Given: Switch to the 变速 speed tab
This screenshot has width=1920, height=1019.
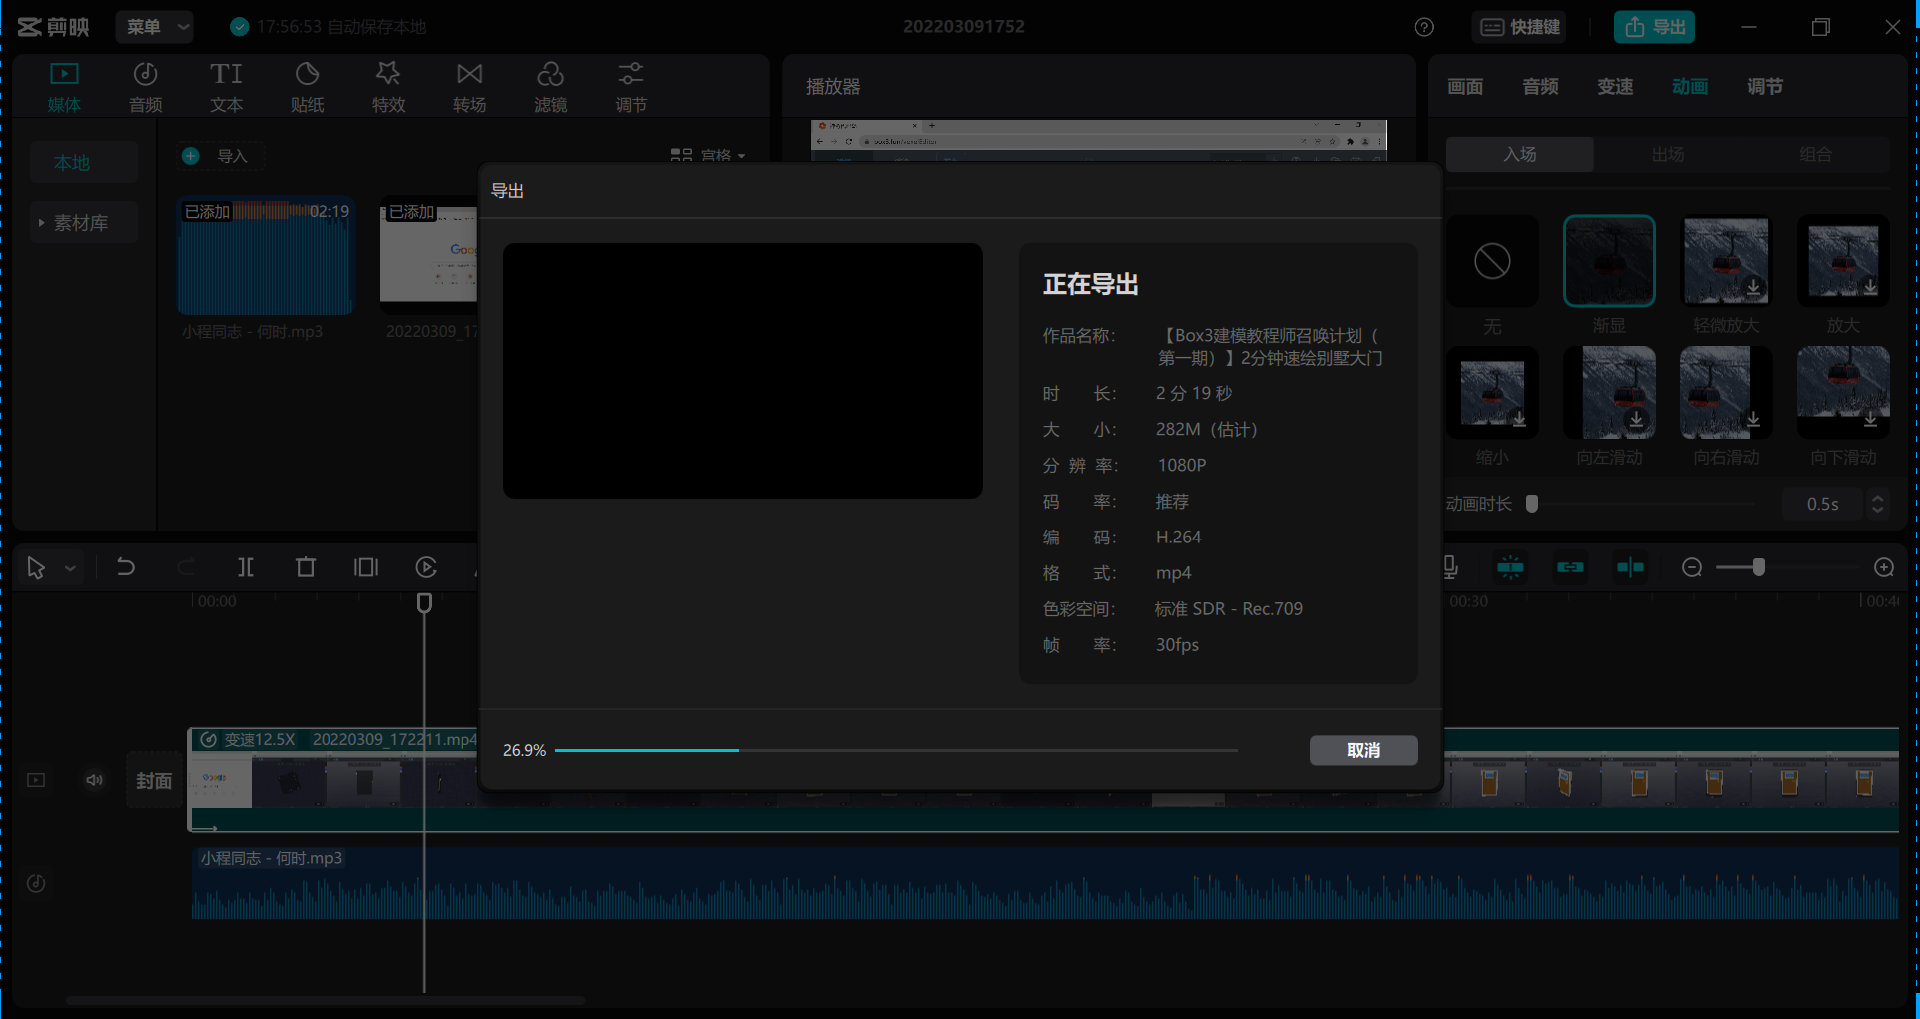Looking at the screenshot, I should click(1615, 87).
